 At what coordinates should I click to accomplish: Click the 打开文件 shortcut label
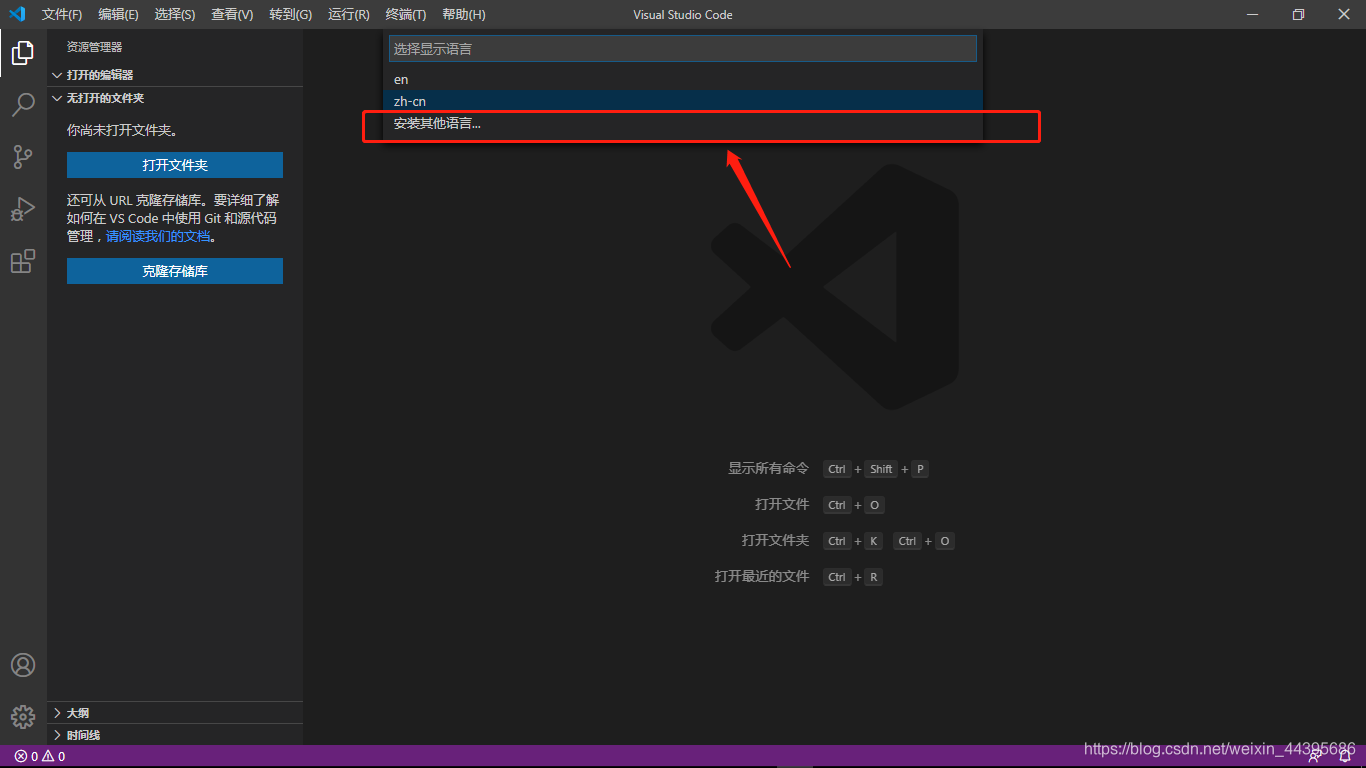(x=782, y=504)
